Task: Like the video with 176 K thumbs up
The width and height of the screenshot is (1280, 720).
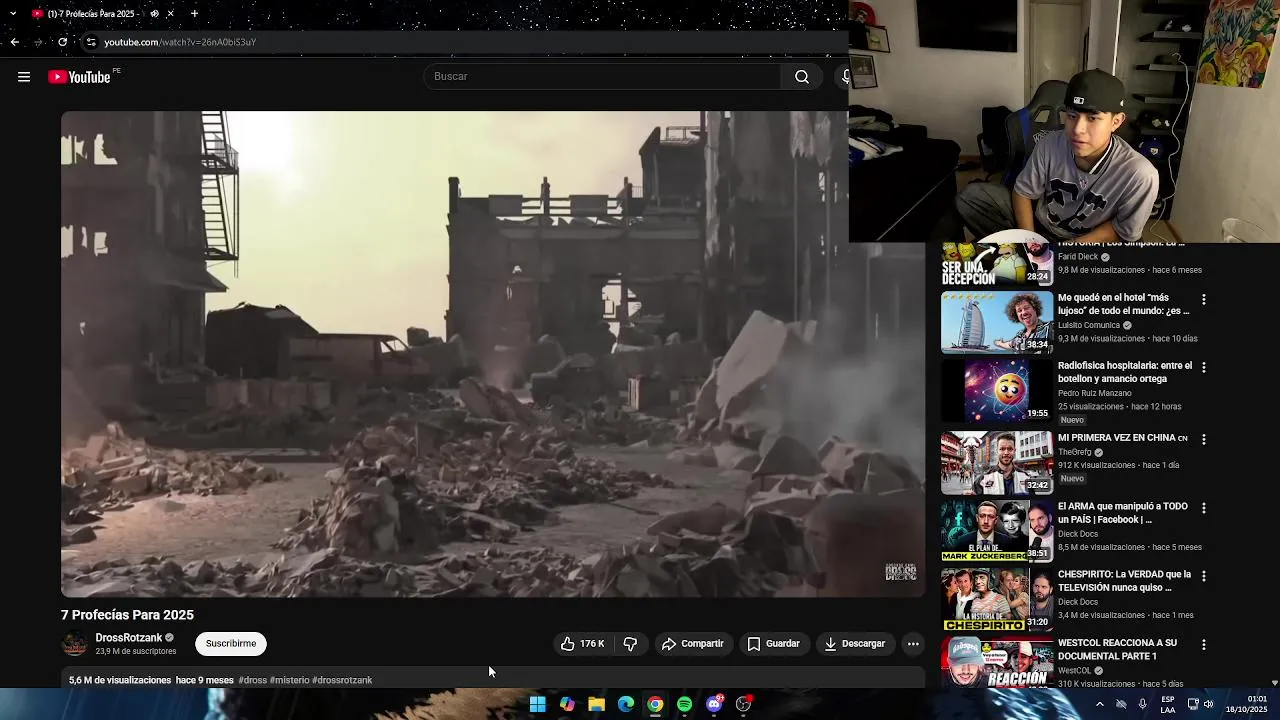Action: tap(582, 644)
